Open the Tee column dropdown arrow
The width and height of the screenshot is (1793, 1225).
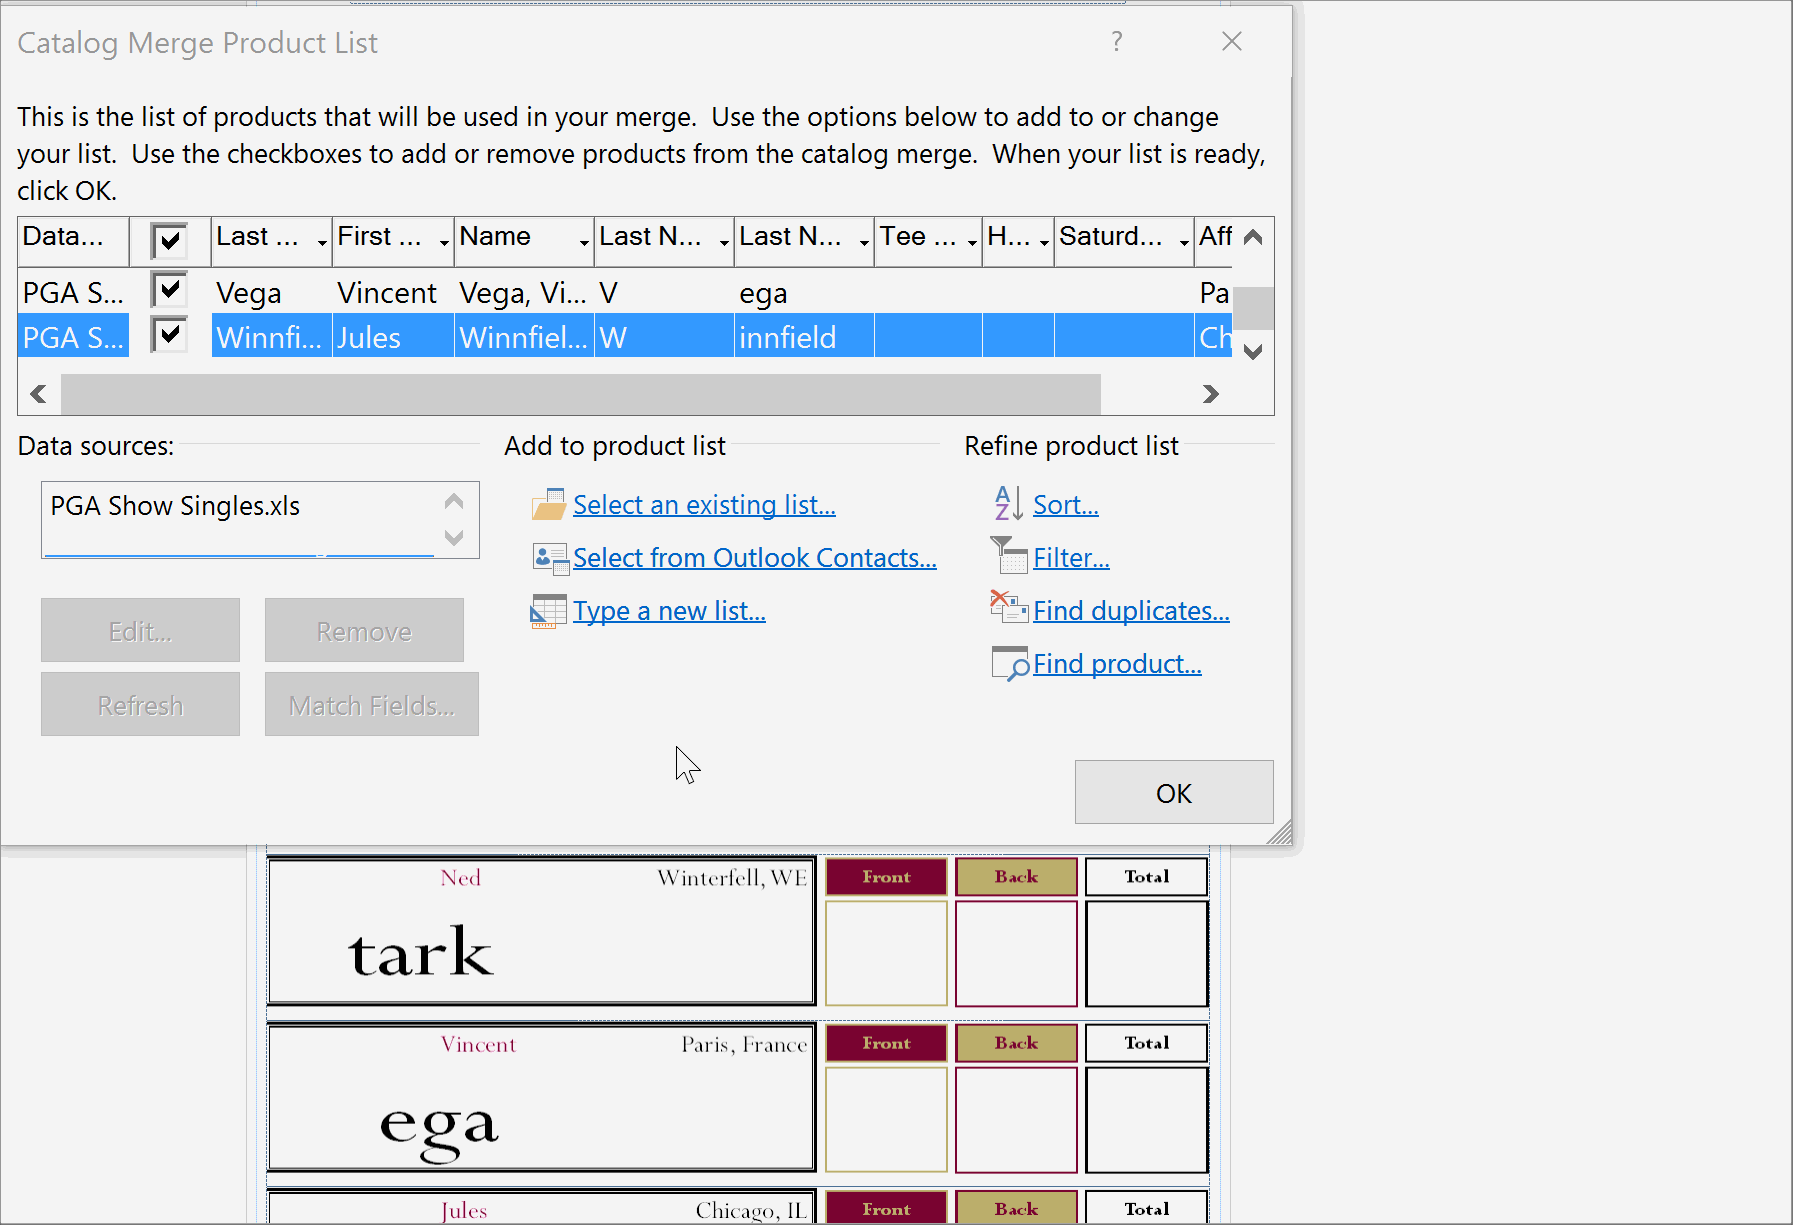click(972, 242)
